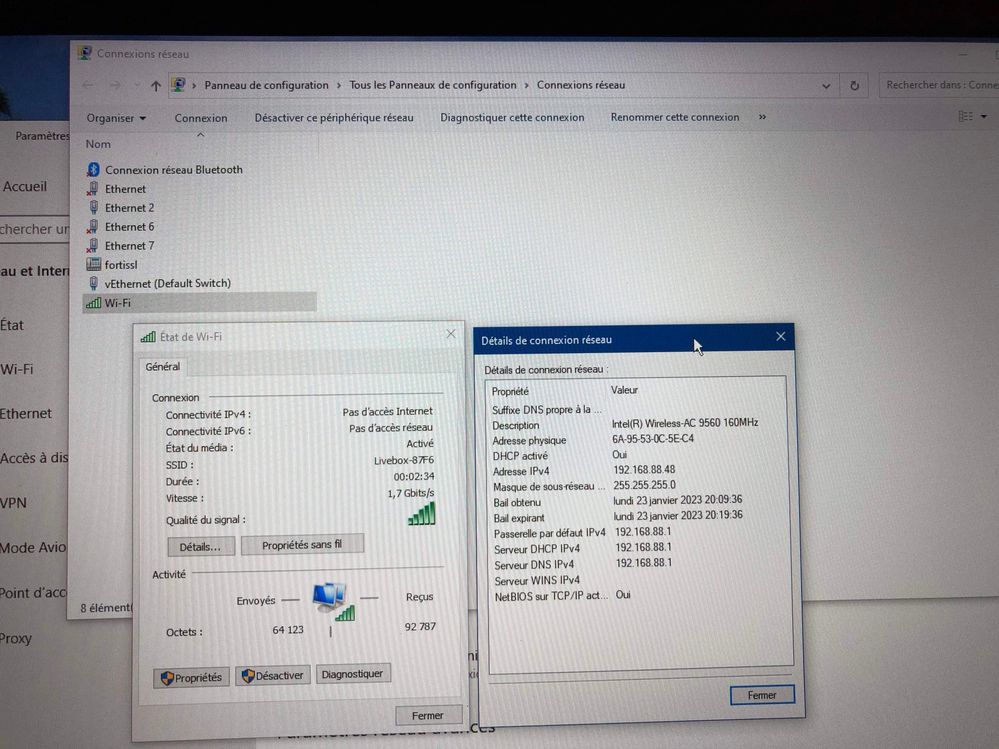The height and width of the screenshot is (749, 999).
Task: Click Fermer in État de Wi-Fi dialog
Action: [x=428, y=715]
